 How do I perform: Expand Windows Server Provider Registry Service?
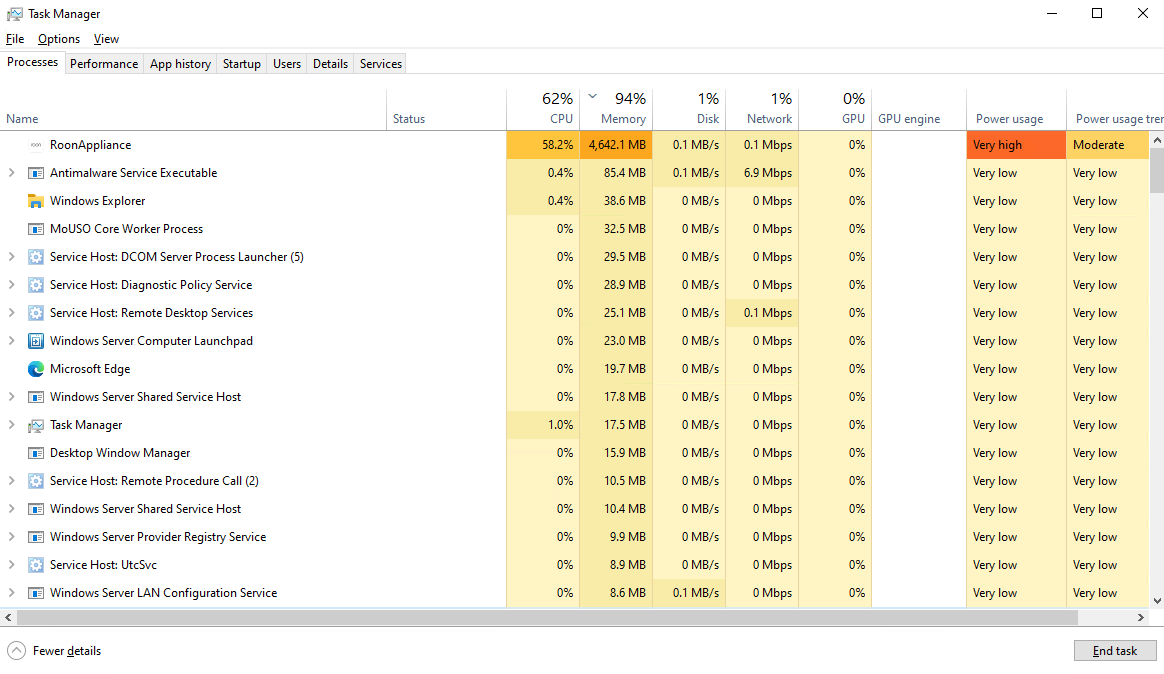tap(11, 537)
